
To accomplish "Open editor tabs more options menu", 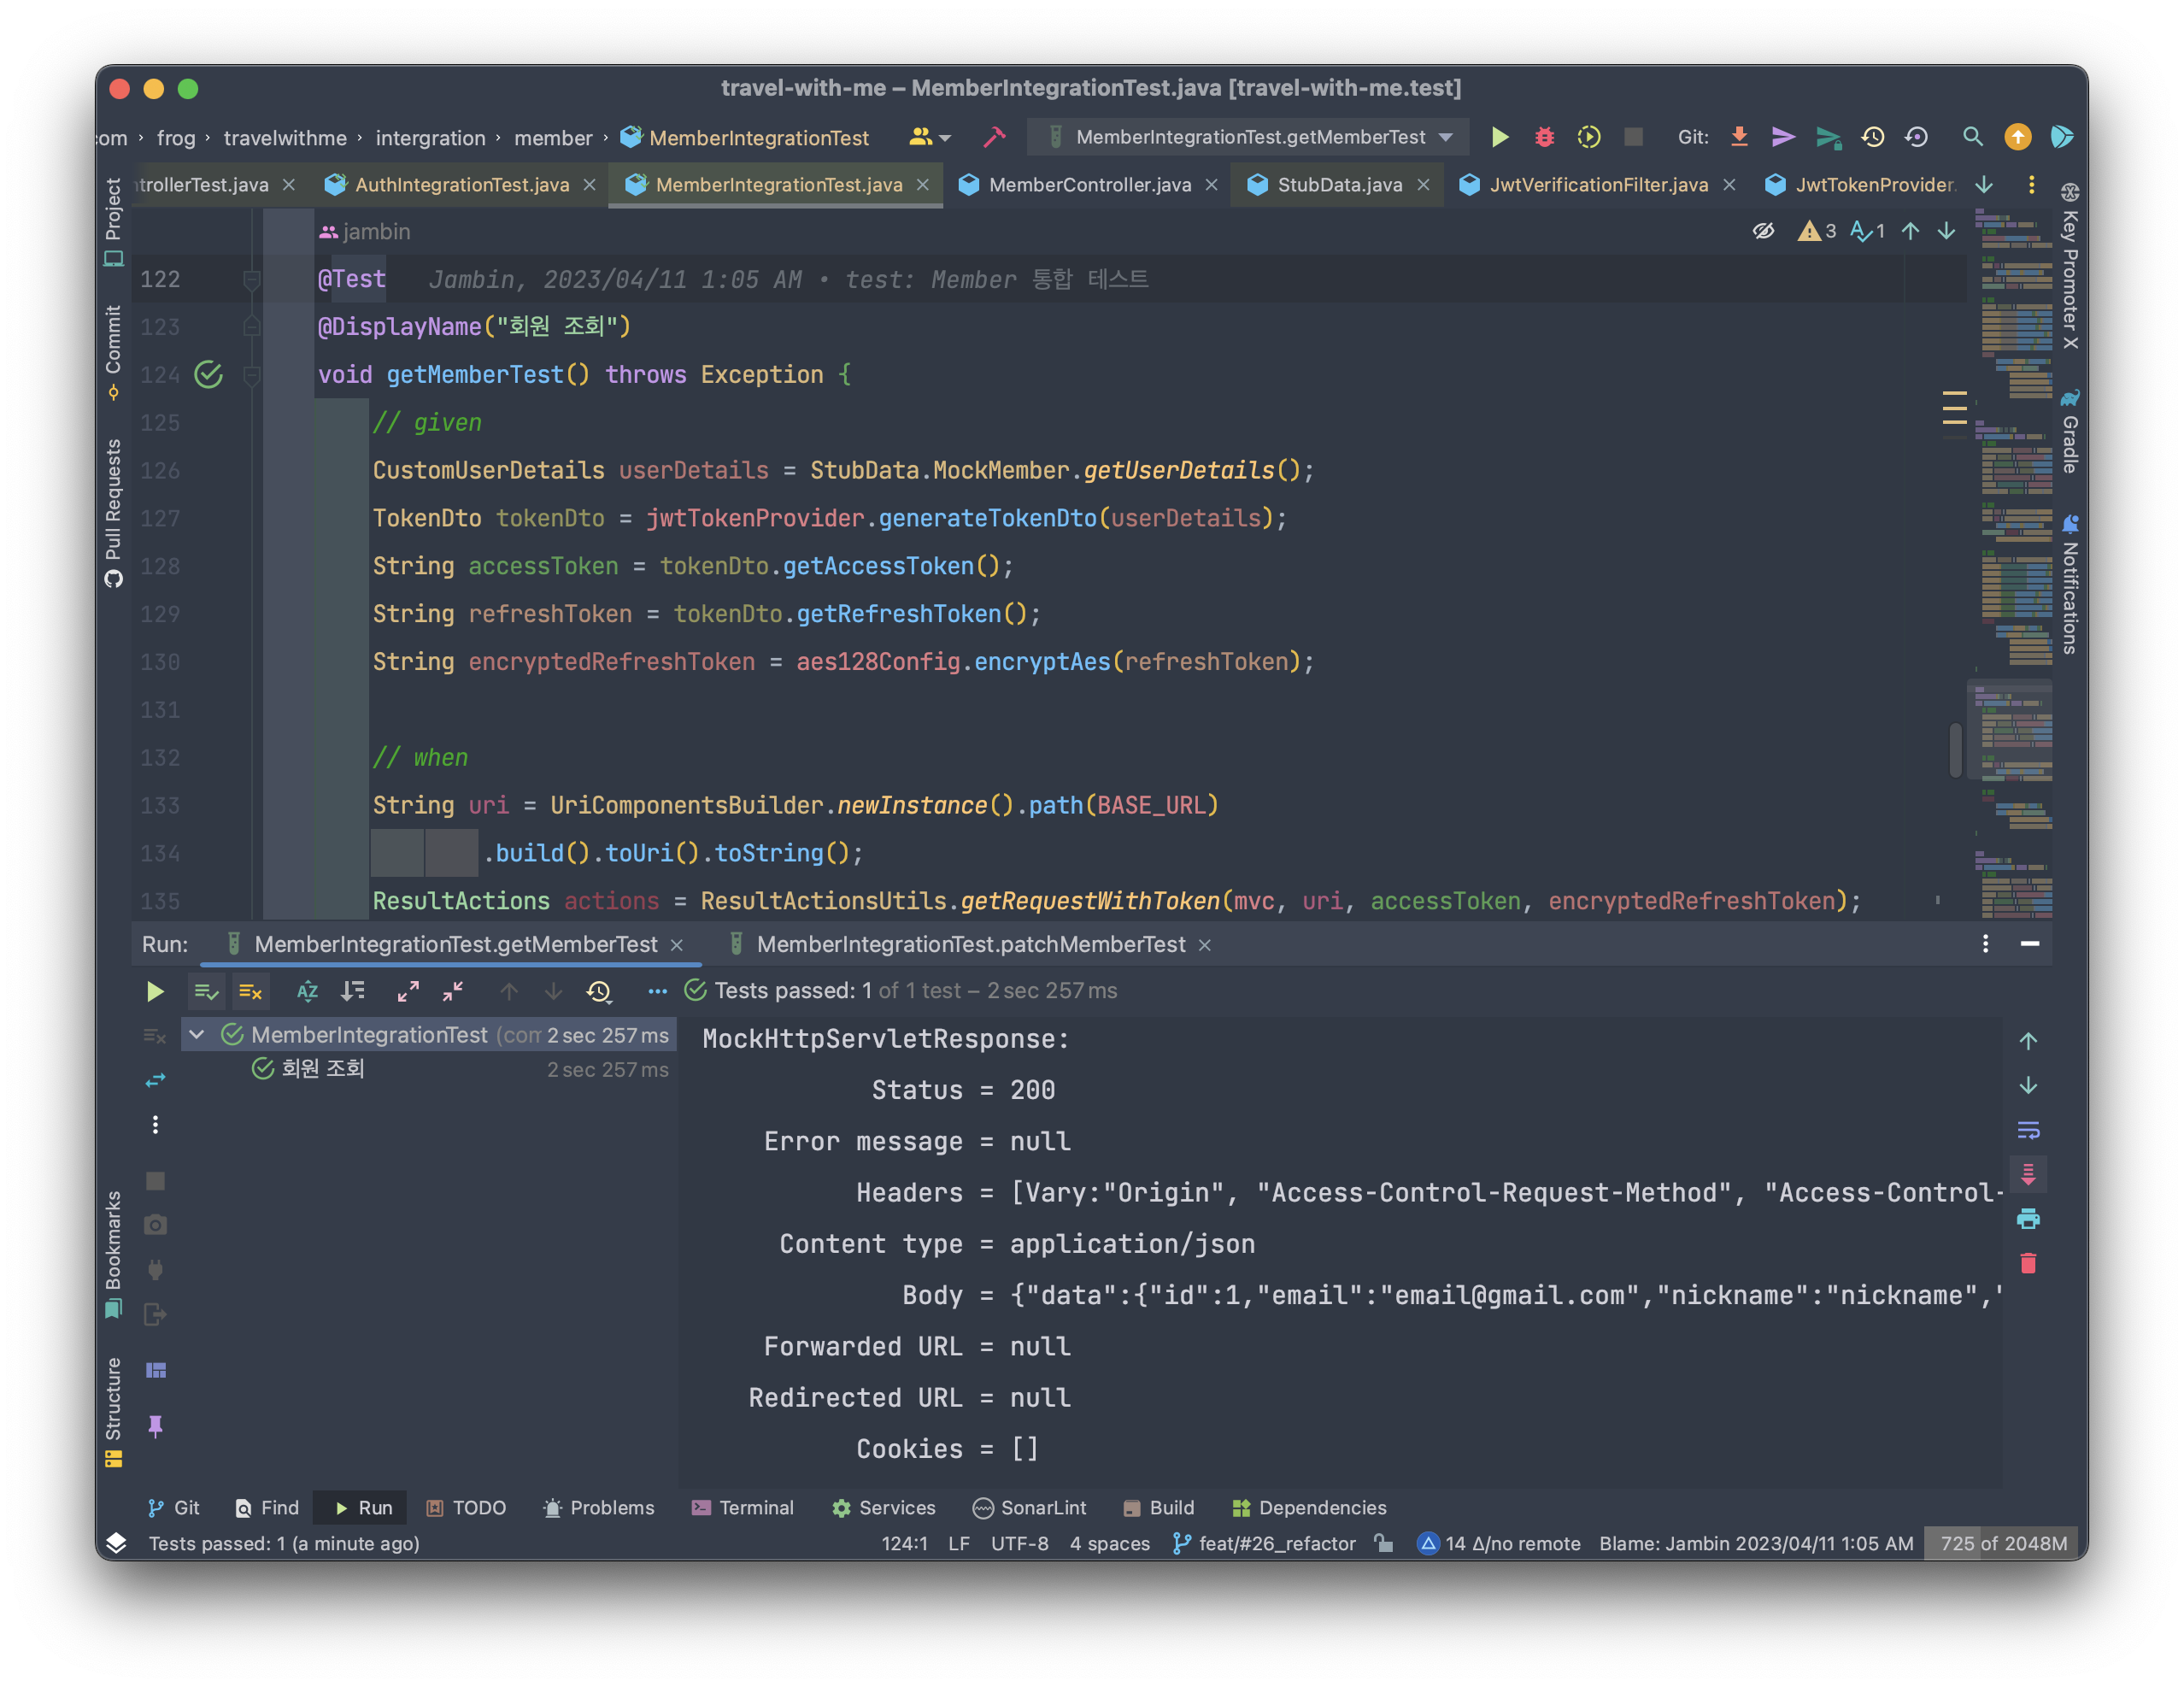I will tap(2030, 185).
